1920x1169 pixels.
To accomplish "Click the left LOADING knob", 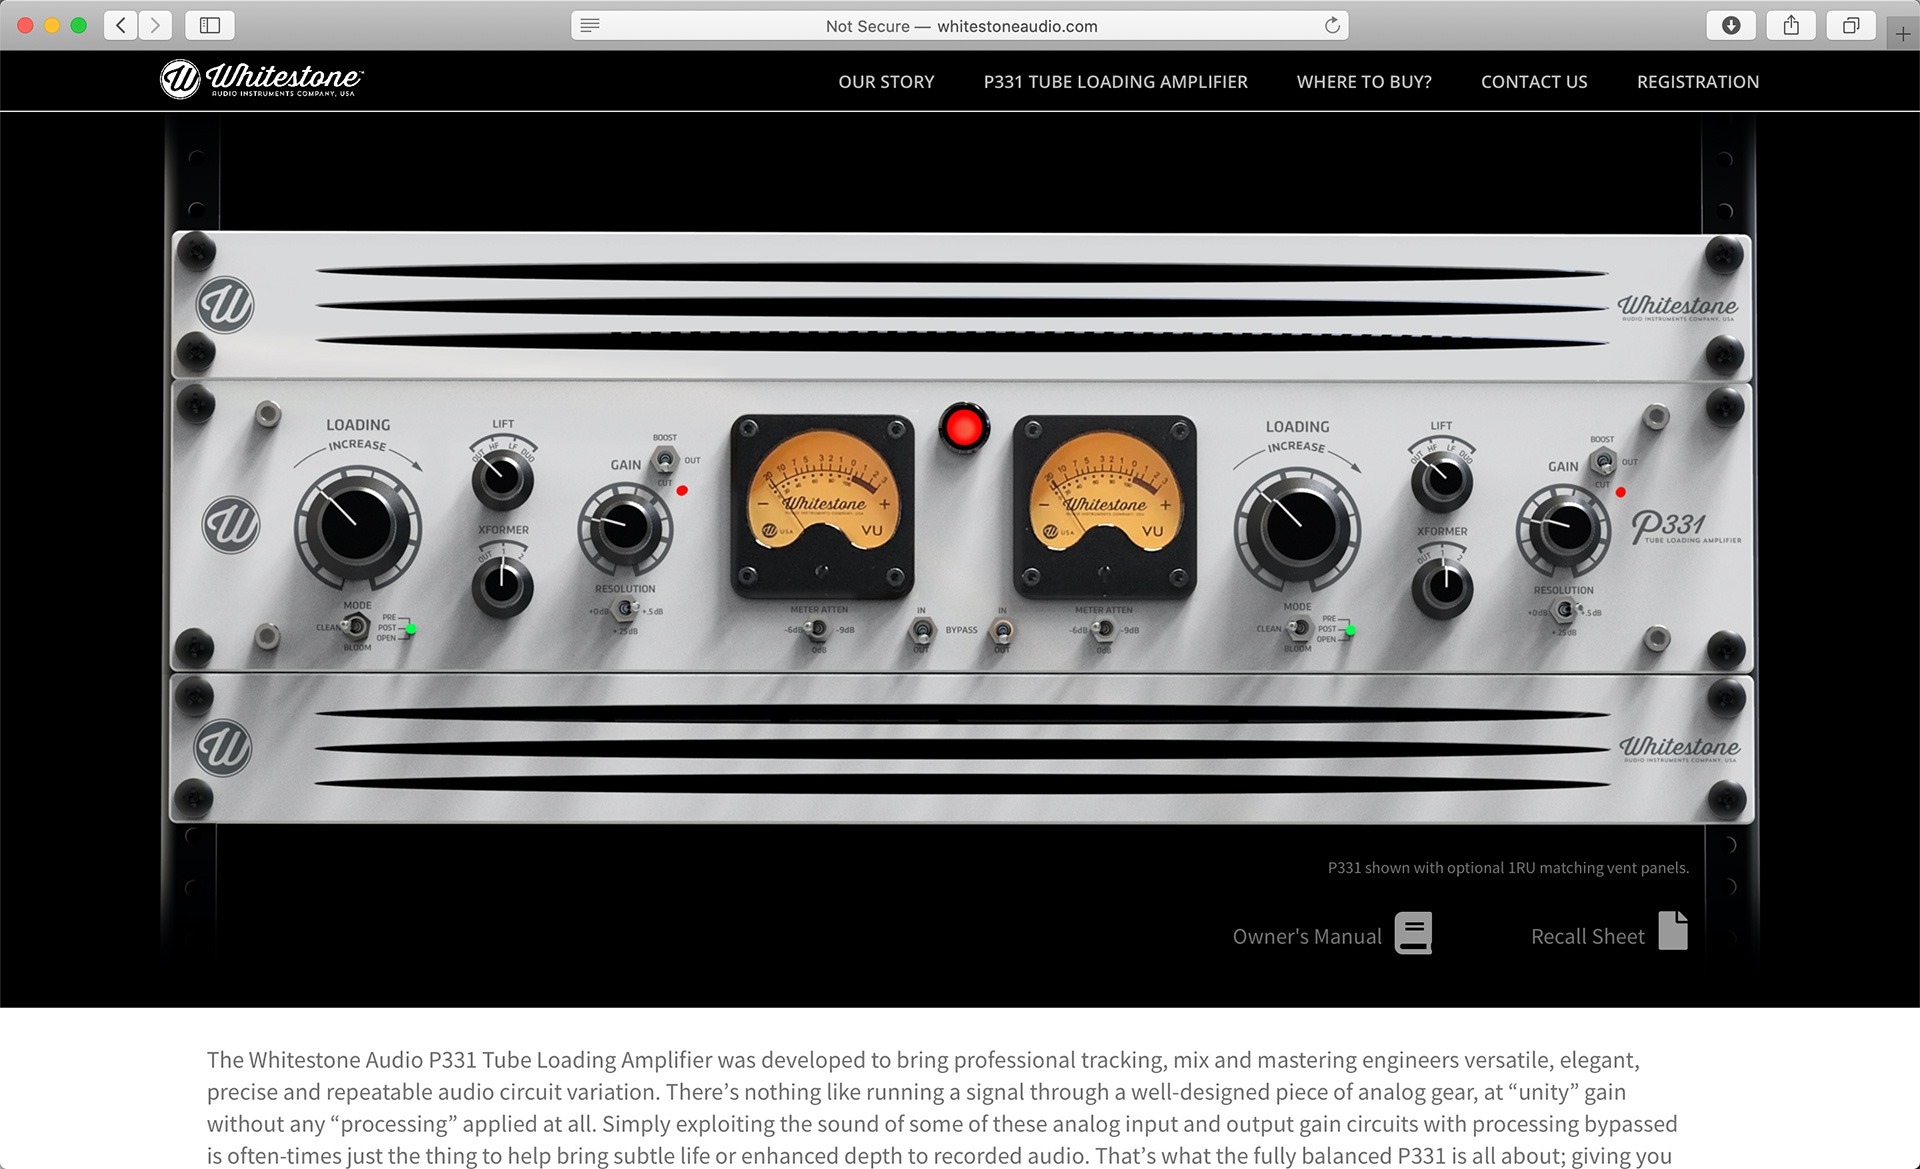I will pos(357,525).
